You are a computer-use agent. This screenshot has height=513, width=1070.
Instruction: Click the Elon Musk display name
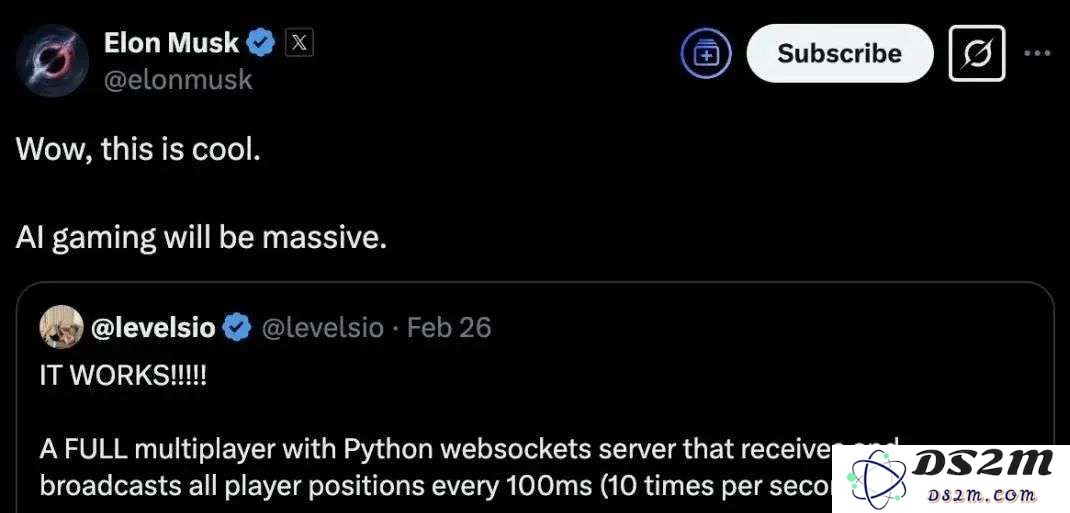(171, 44)
